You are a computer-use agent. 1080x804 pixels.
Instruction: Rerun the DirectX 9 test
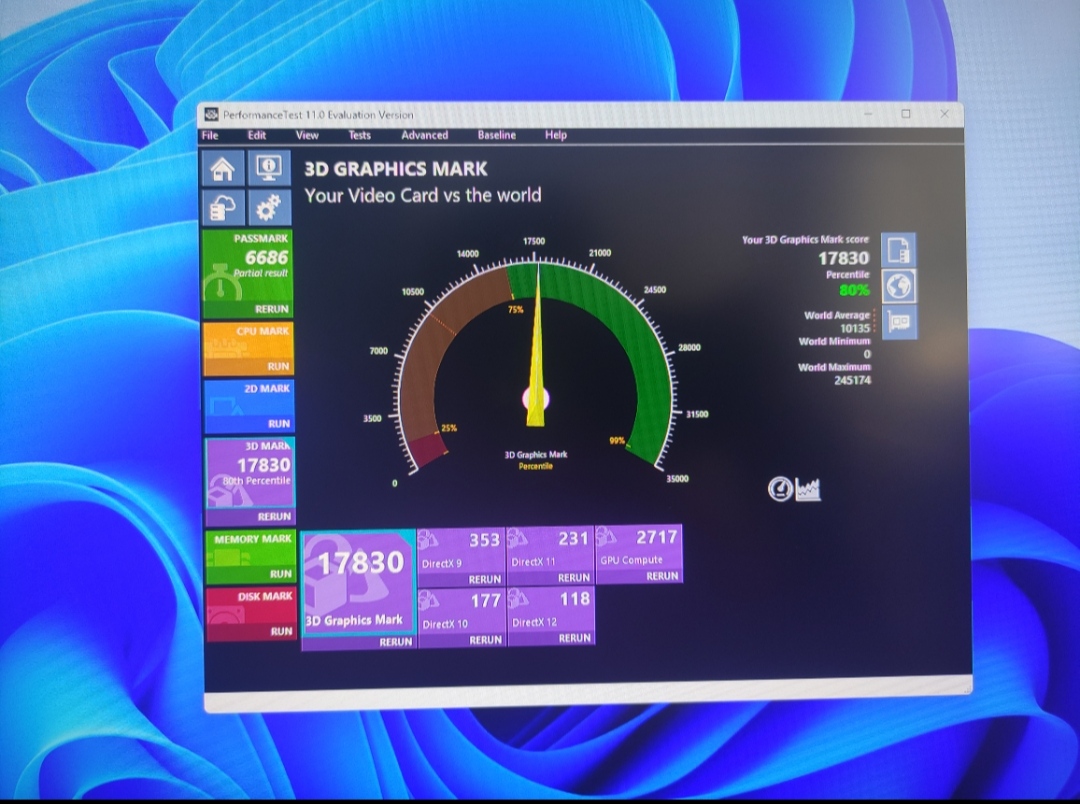pos(485,579)
